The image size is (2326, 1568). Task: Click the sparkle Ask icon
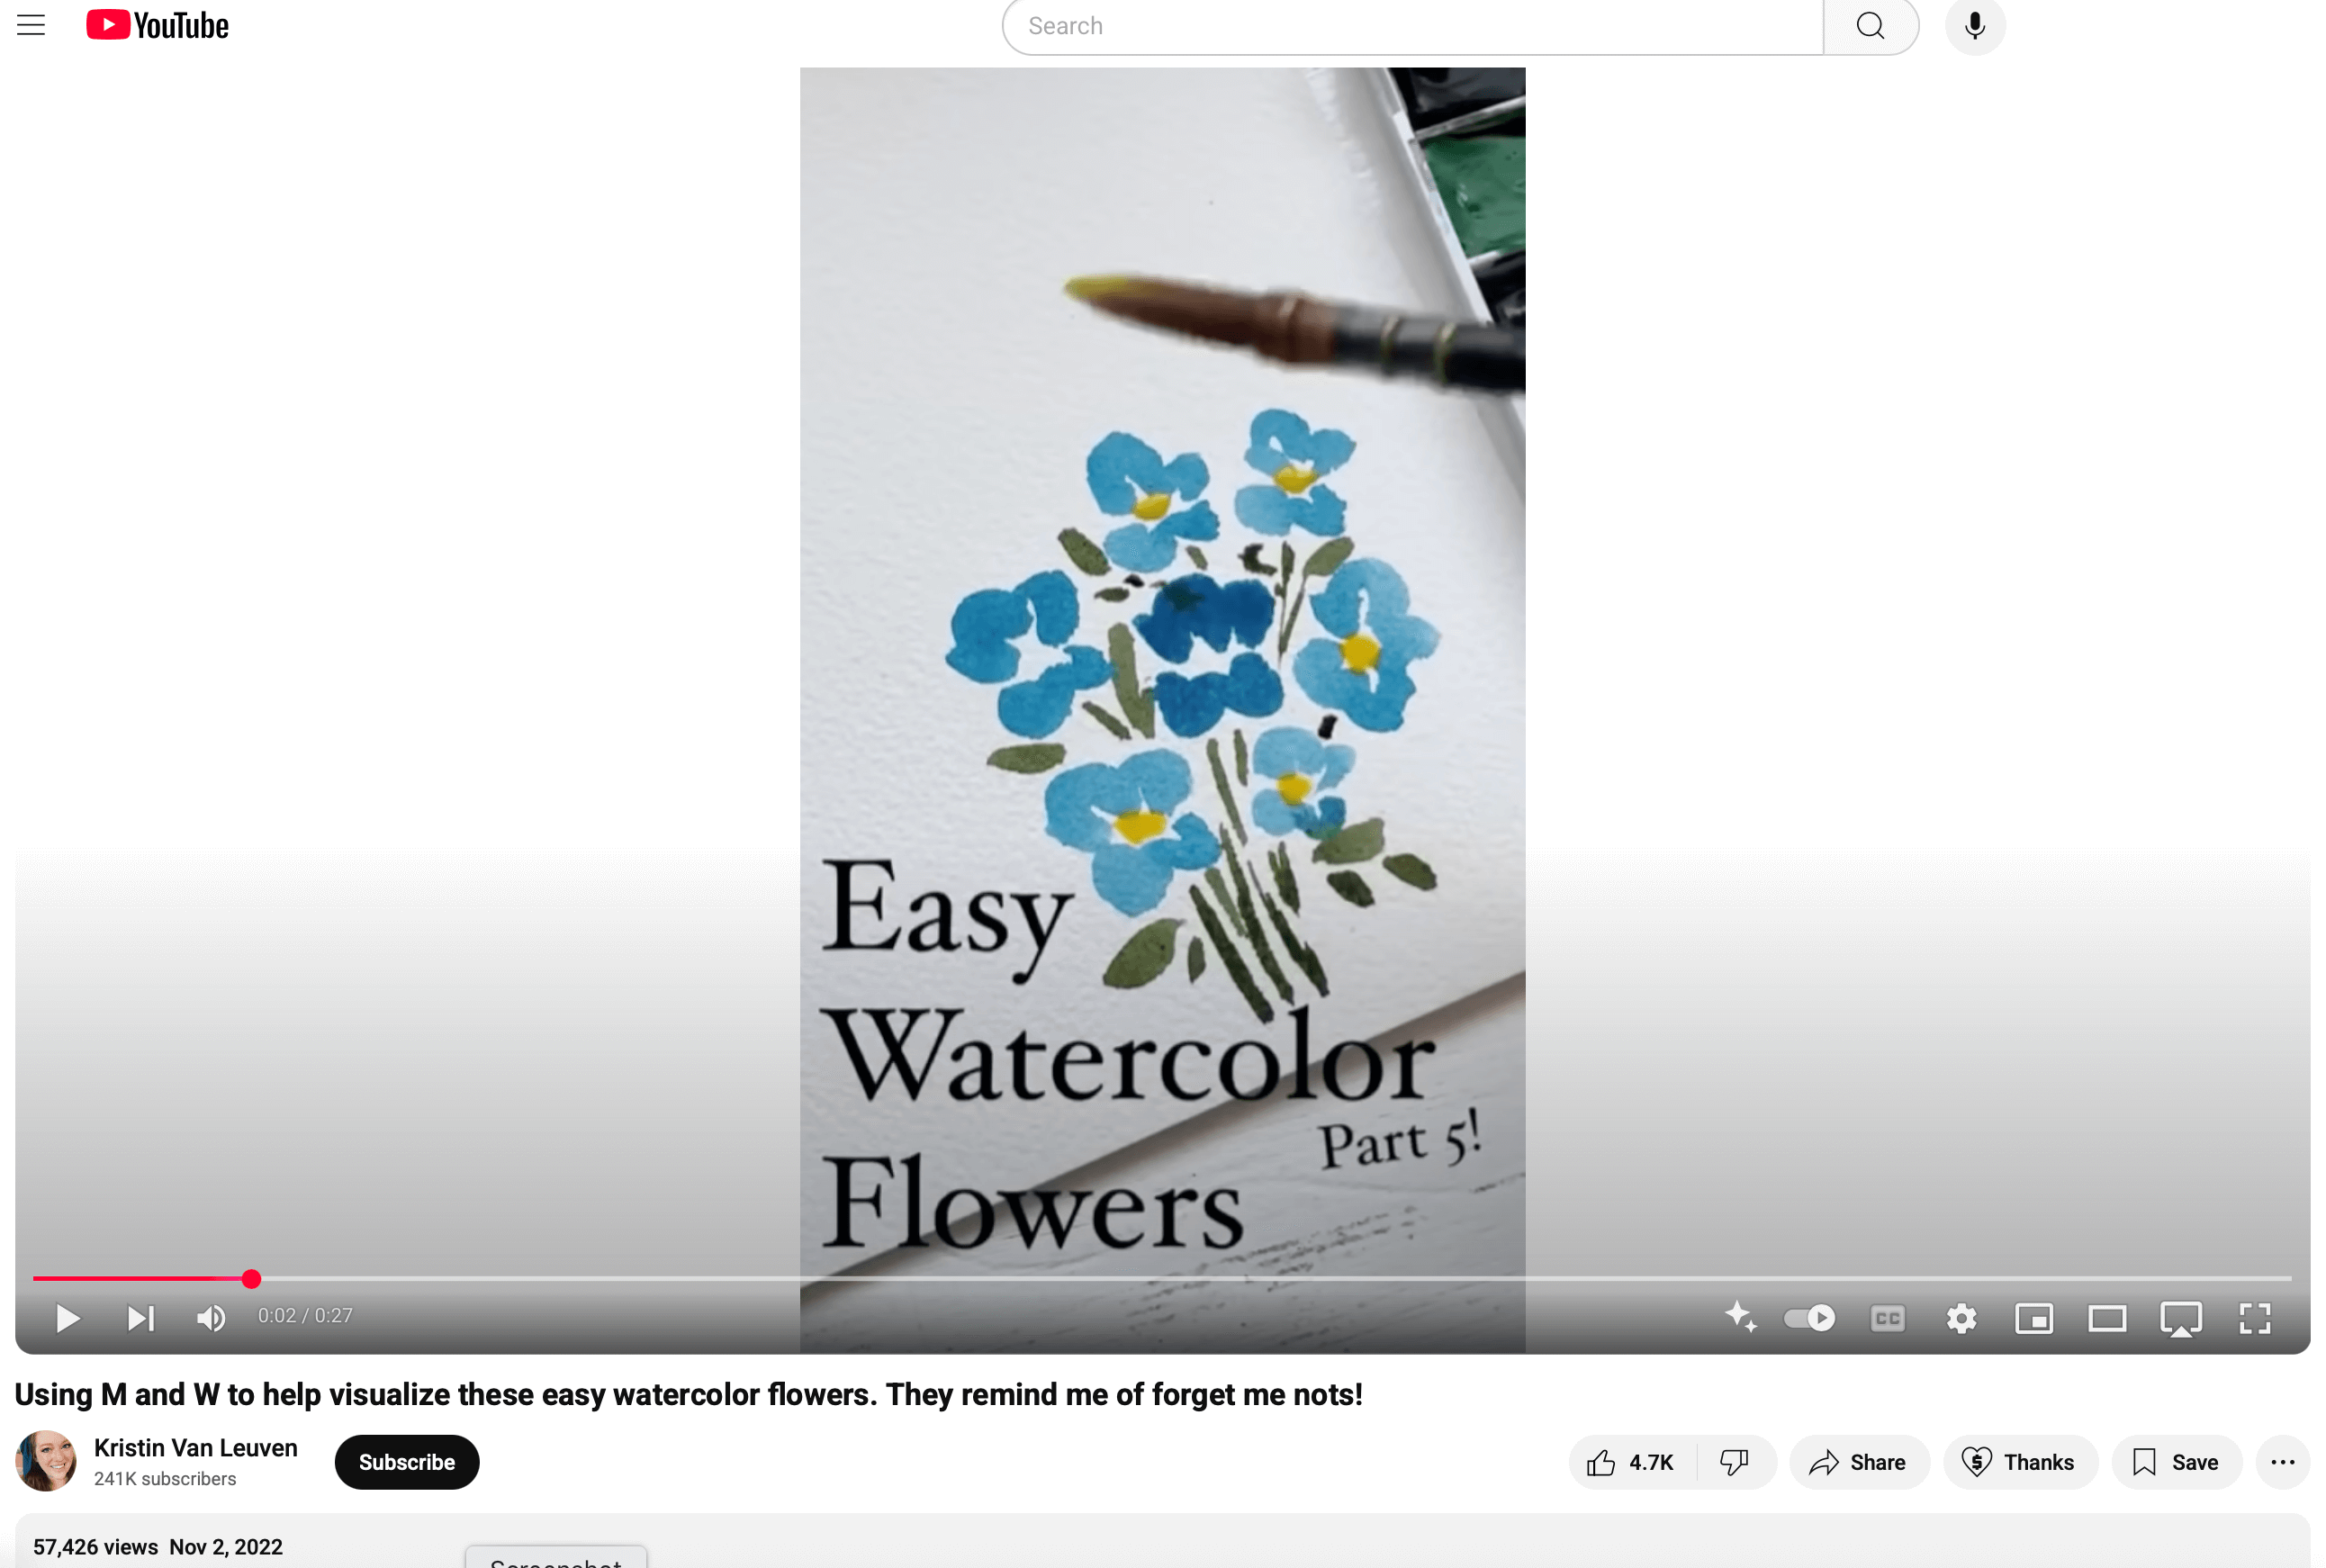coord(1740,1316)
